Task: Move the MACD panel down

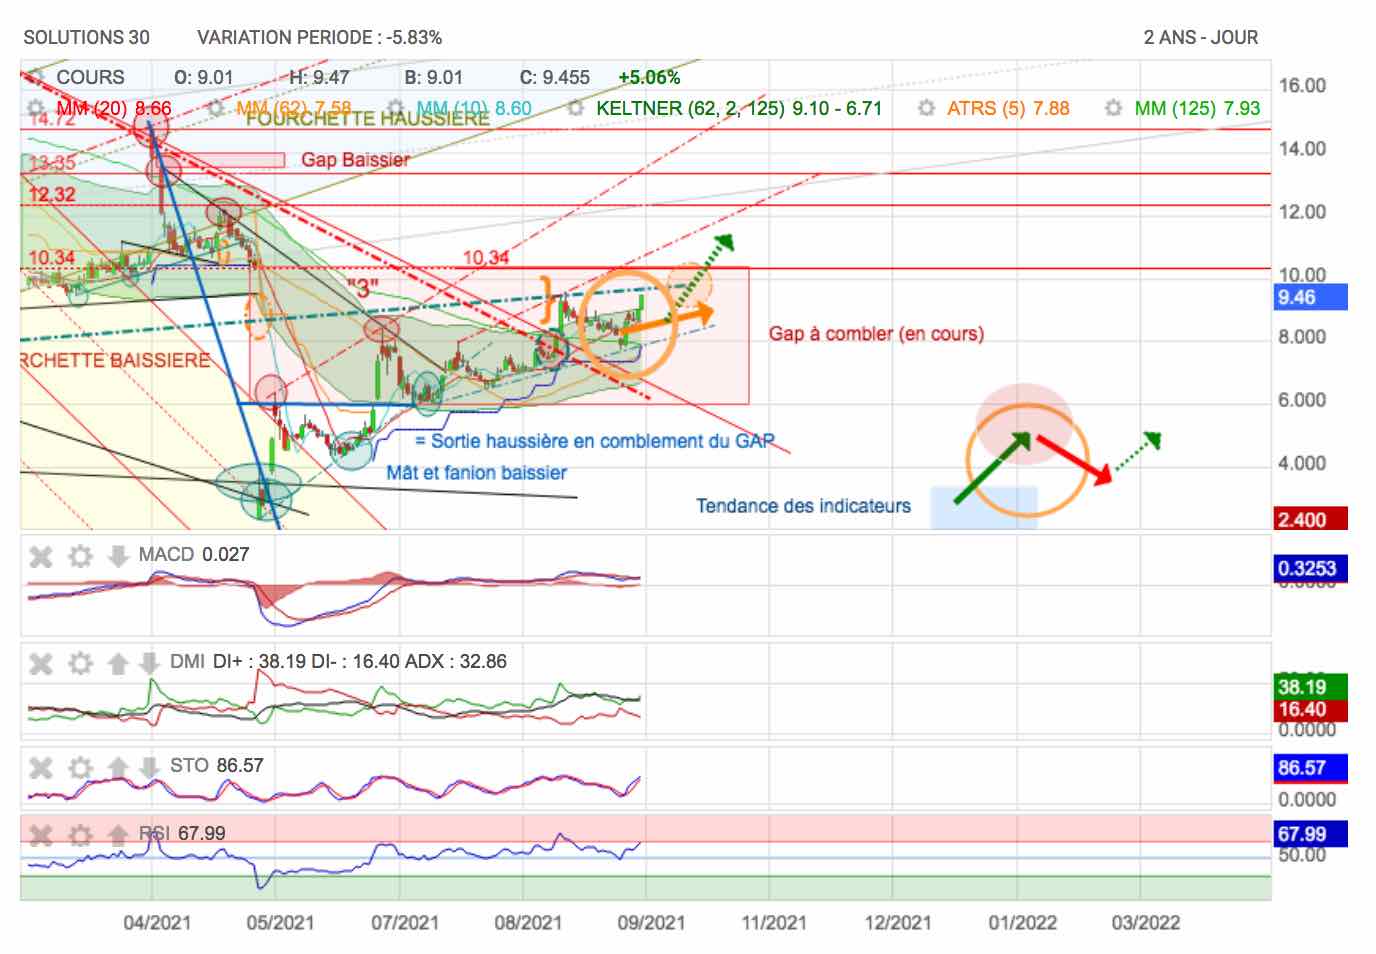Action: (x=118, y=556)
